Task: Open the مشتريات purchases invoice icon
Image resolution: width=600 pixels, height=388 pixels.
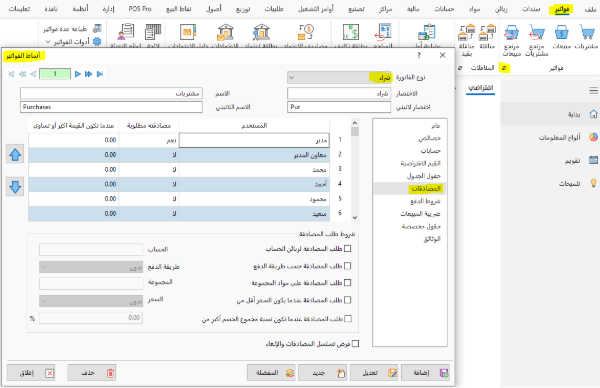Action: point(587,32)
